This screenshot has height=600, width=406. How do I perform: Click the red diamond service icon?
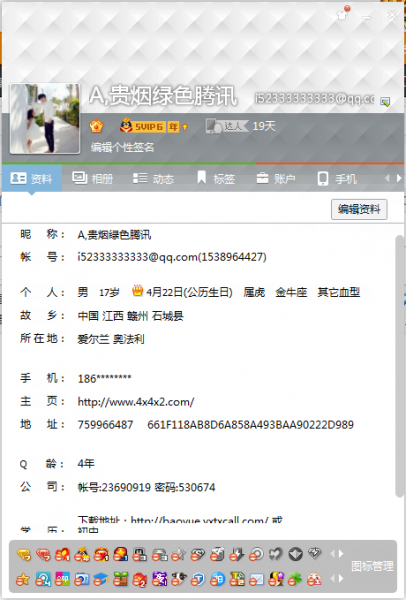pyautogui.click(x=43, y=554)
